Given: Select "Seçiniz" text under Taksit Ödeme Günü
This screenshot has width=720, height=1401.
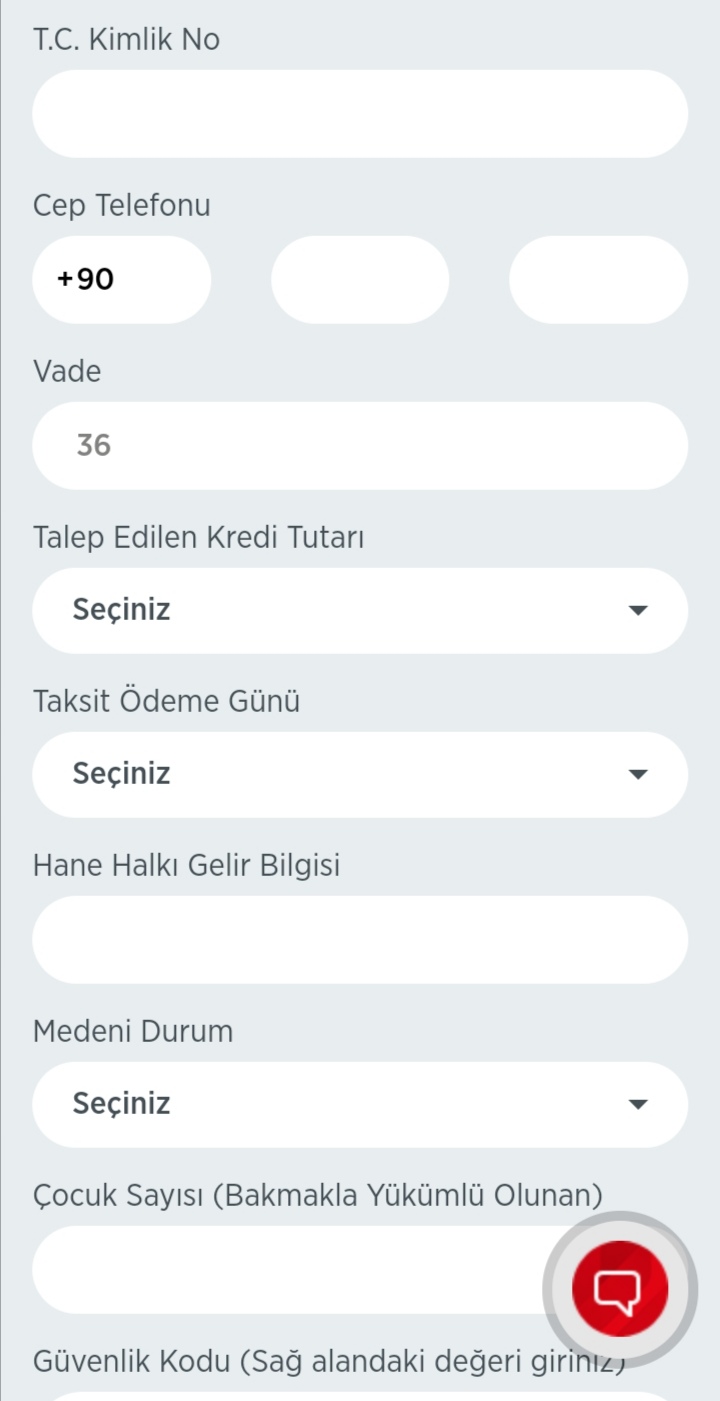Looking at the screenshot, I should pos(121,774).
